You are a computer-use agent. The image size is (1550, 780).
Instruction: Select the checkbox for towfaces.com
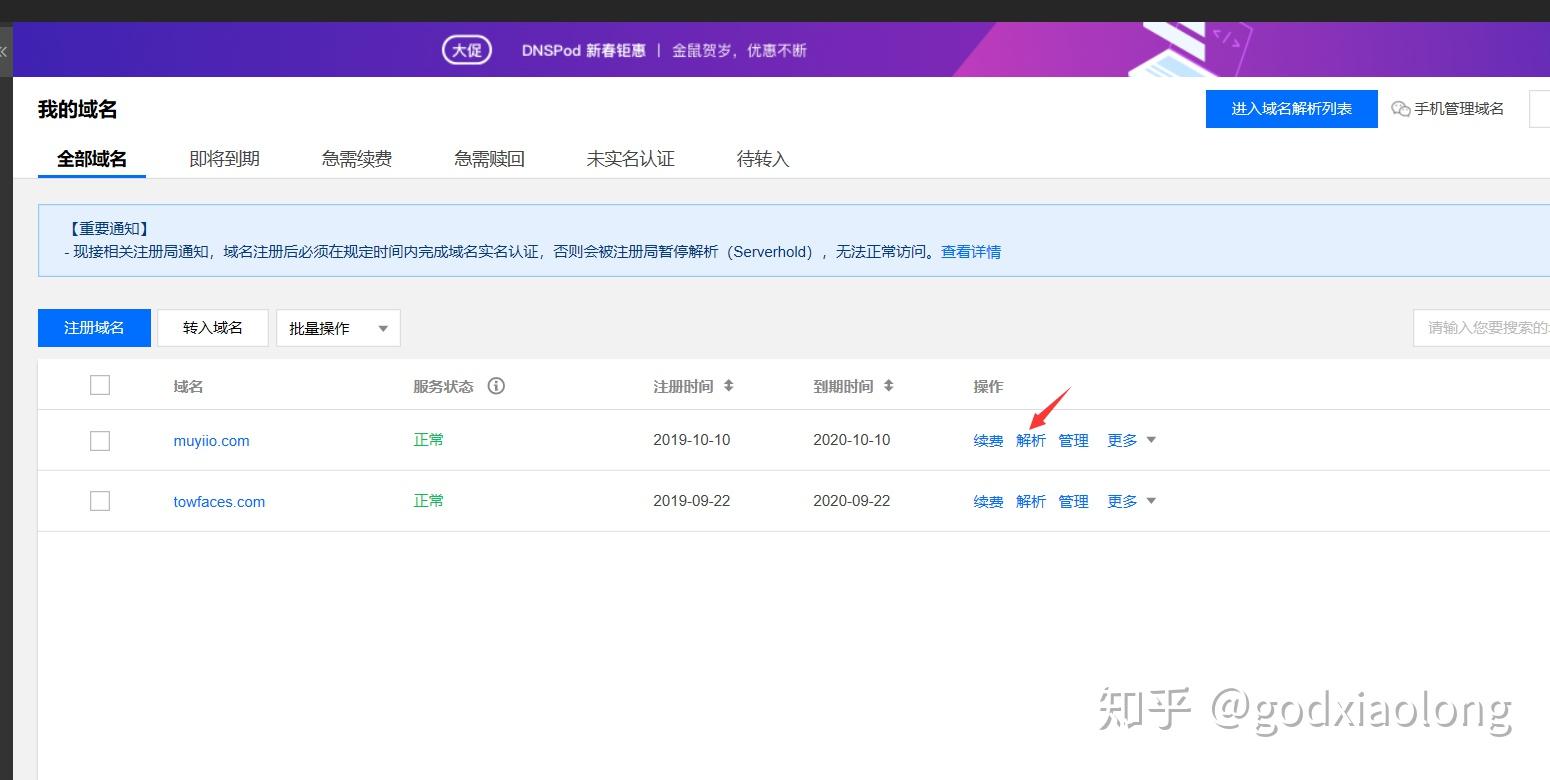click(x=99, y=501)
